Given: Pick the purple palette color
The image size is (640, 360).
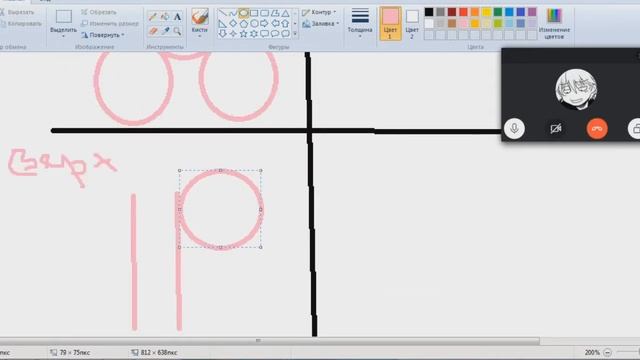Looking at the screenshot, I should point(532,12).
